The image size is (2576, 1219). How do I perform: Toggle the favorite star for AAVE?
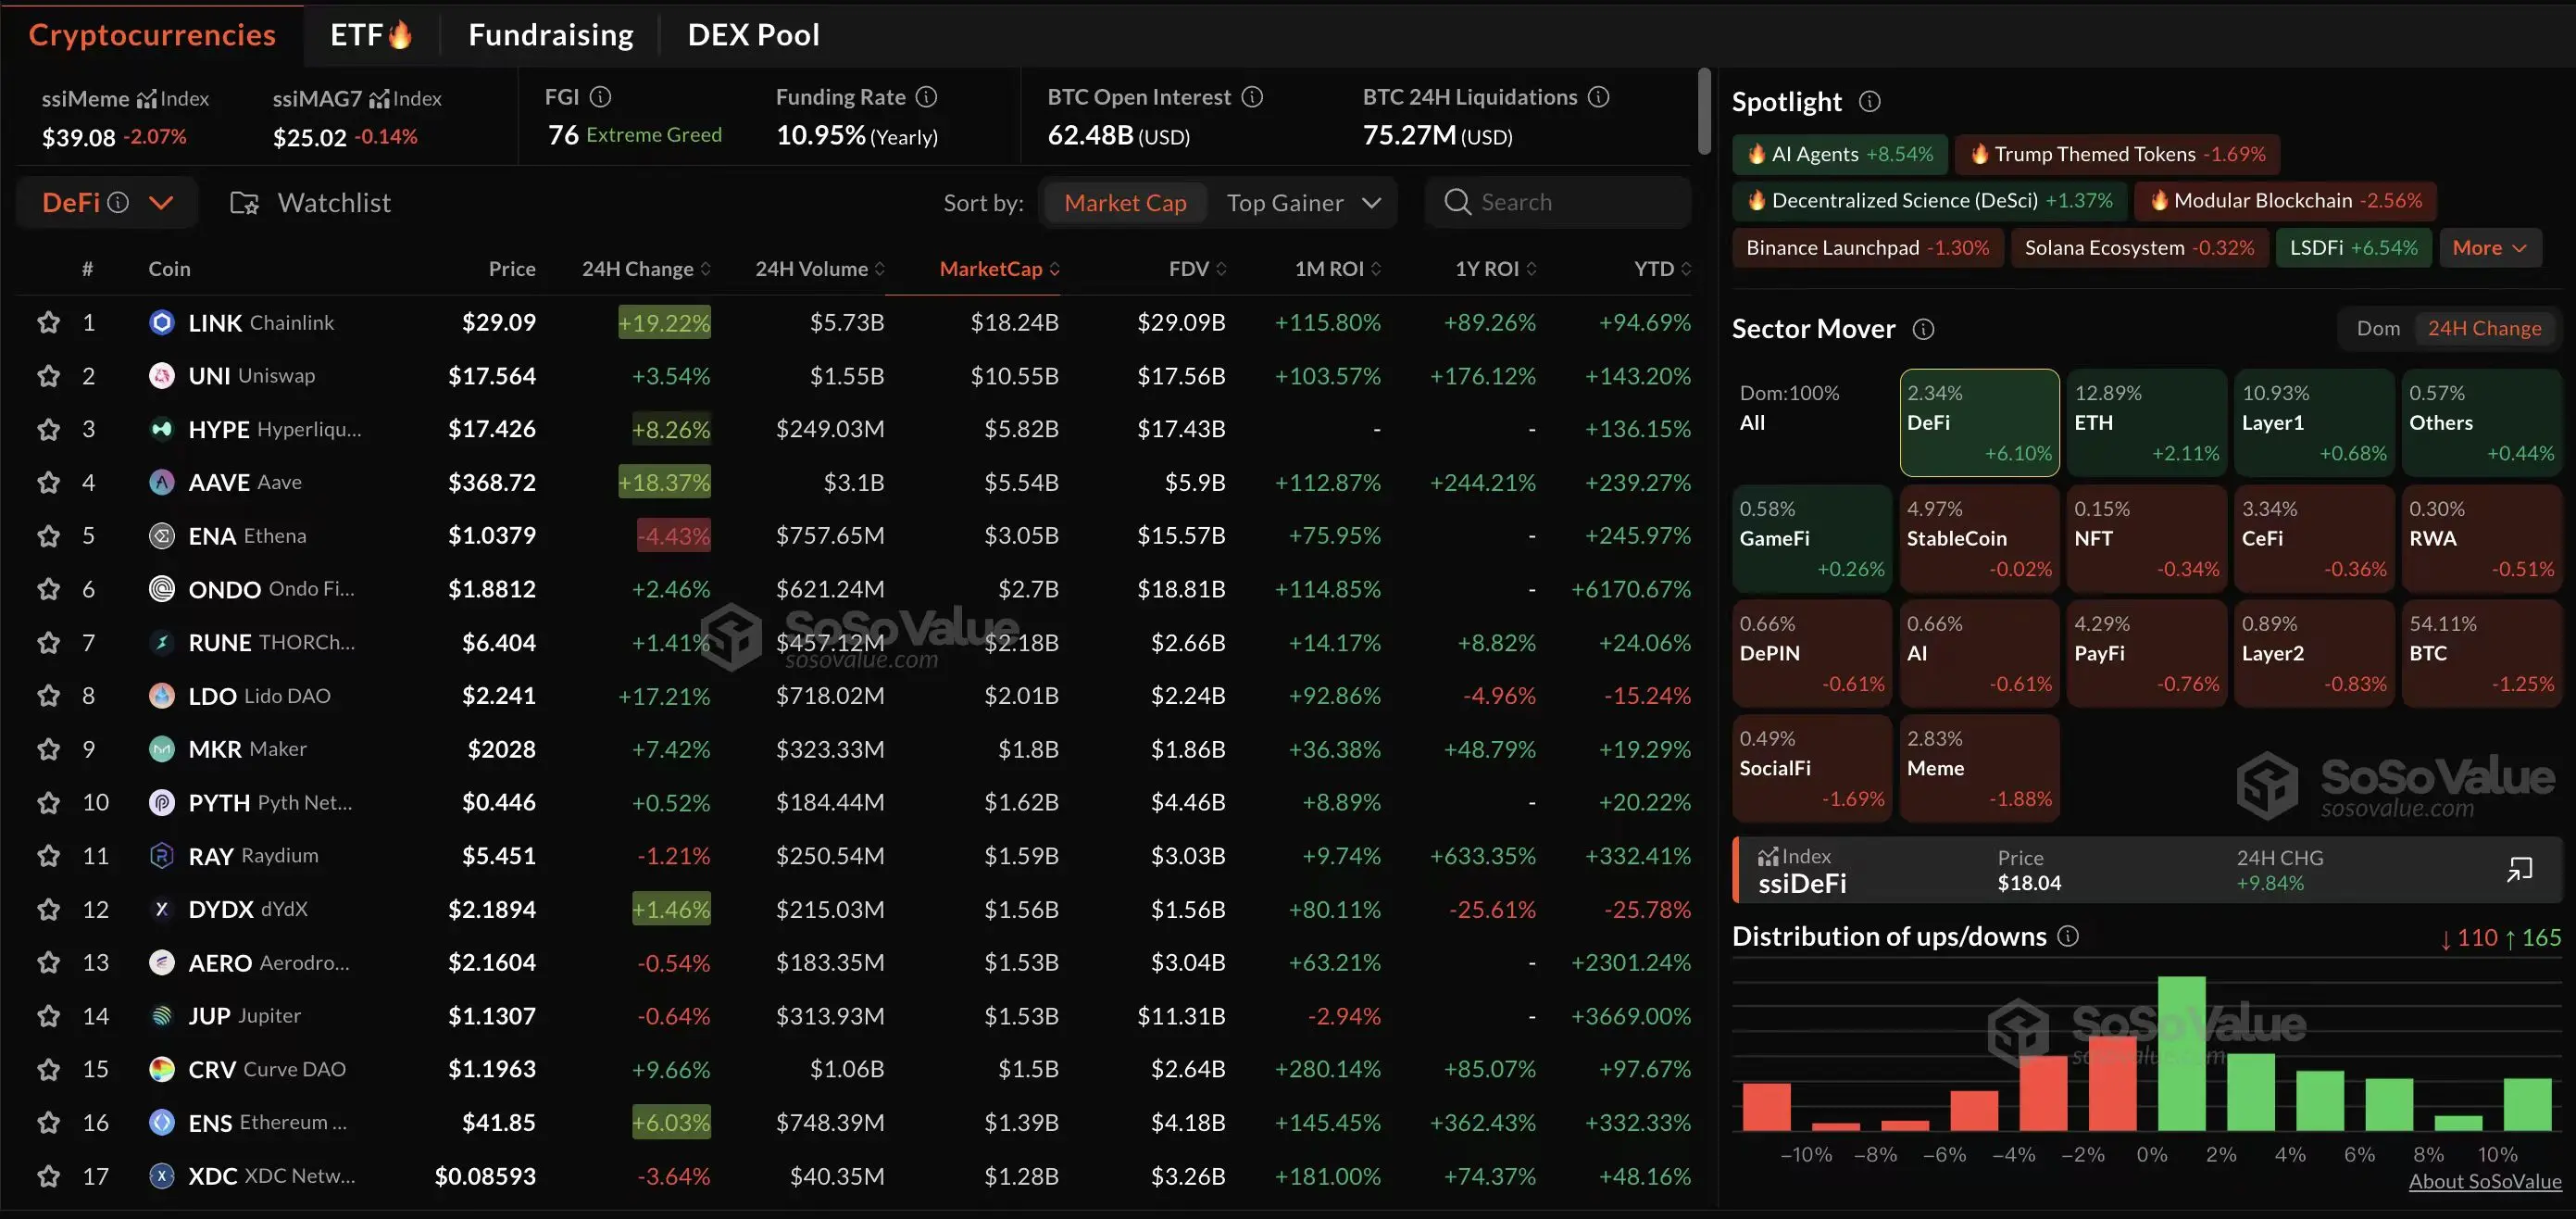tap(48, 482)
